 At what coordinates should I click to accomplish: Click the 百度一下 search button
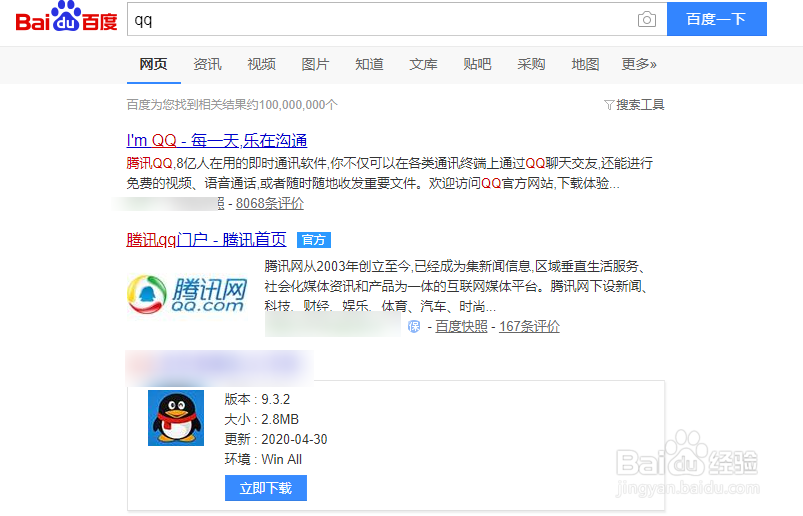pyautogui.click(x=716, y=19)
